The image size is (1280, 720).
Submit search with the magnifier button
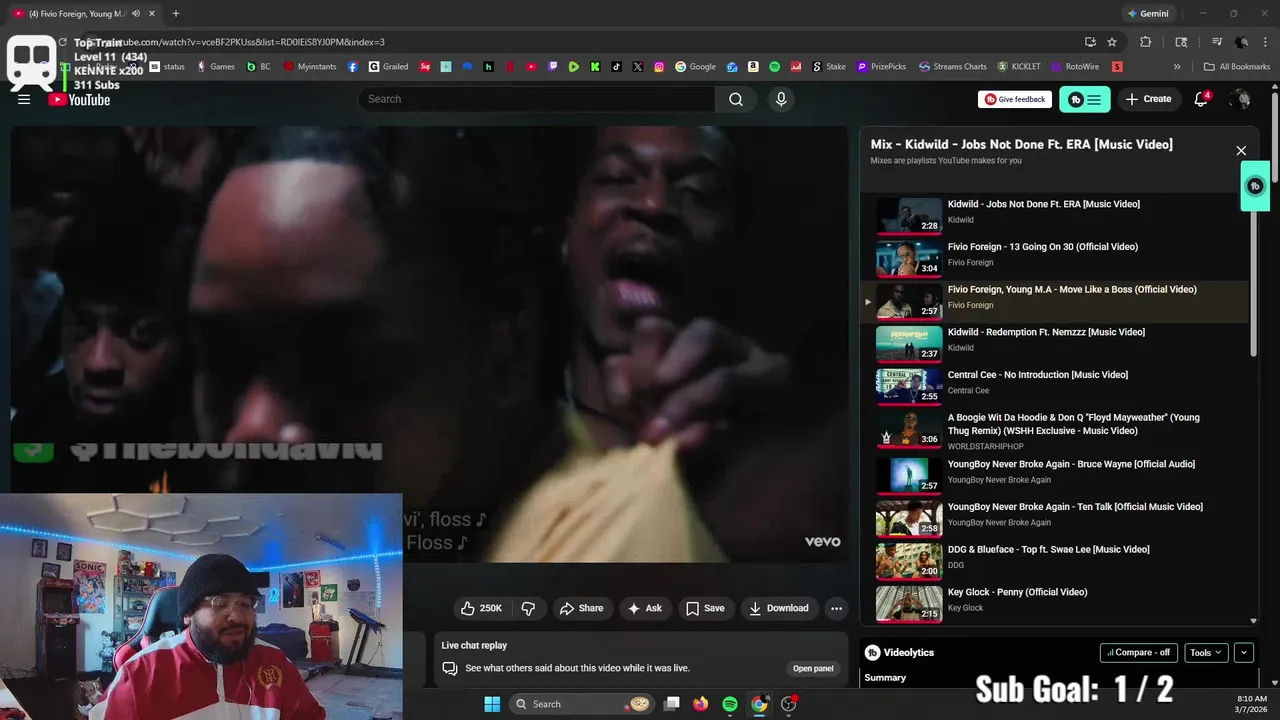pyautogui.click(x=736, y=99)
